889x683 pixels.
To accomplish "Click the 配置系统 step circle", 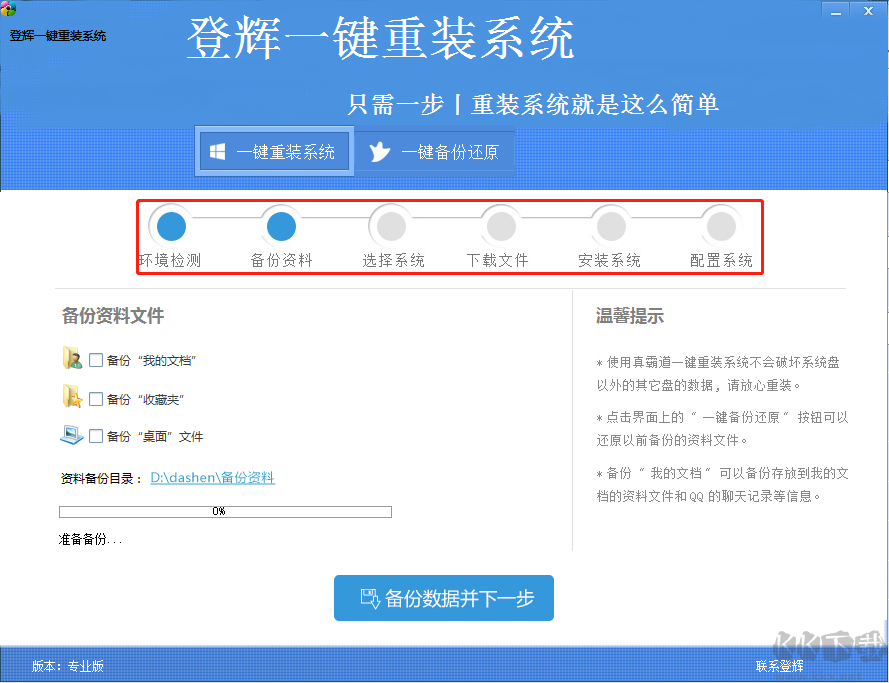I will click(x=721, y=225).
